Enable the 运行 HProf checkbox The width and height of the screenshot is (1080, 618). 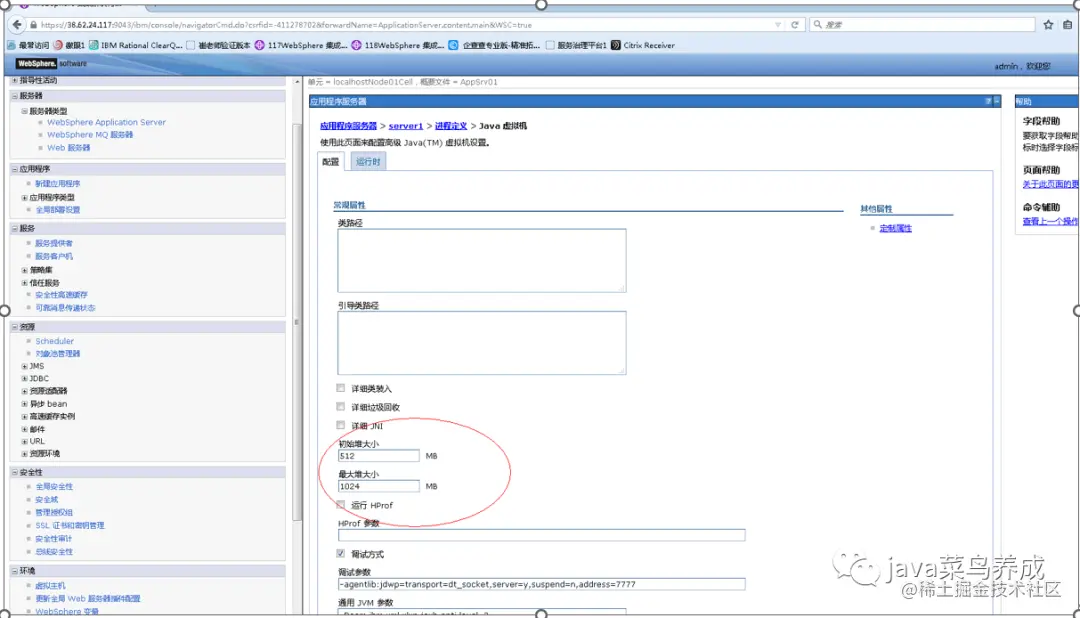341,505
